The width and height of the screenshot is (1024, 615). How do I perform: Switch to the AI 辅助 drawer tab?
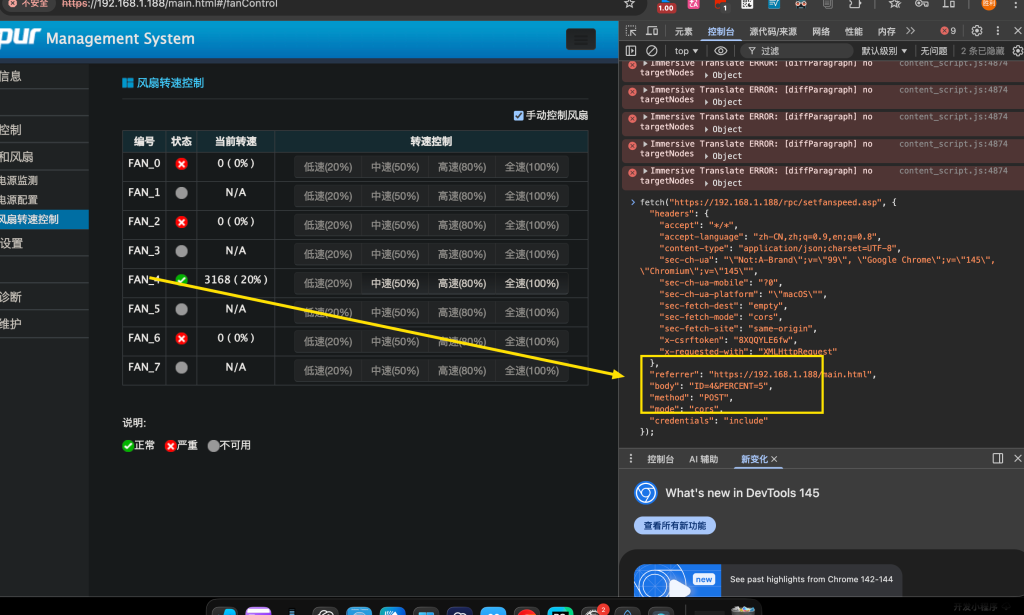(703, 459)
